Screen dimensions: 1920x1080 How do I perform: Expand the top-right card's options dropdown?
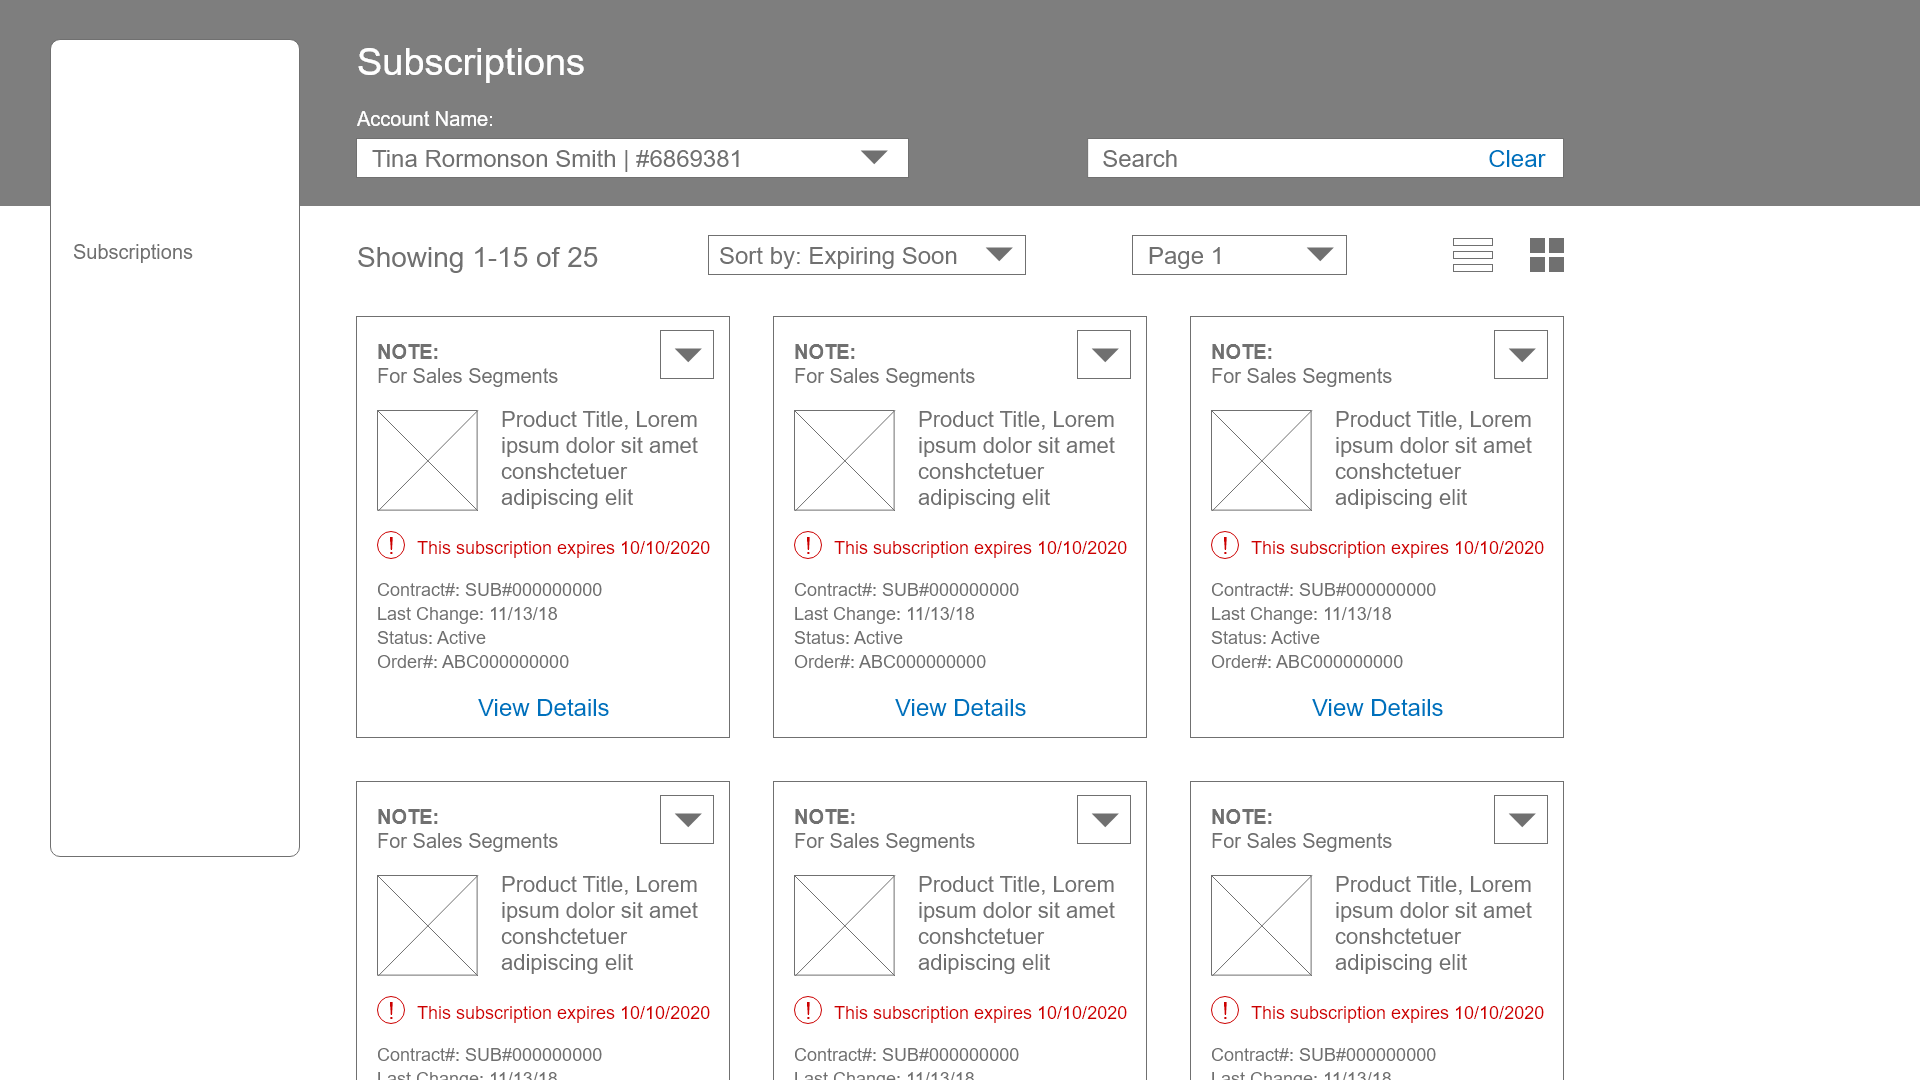pos(1521,354)
